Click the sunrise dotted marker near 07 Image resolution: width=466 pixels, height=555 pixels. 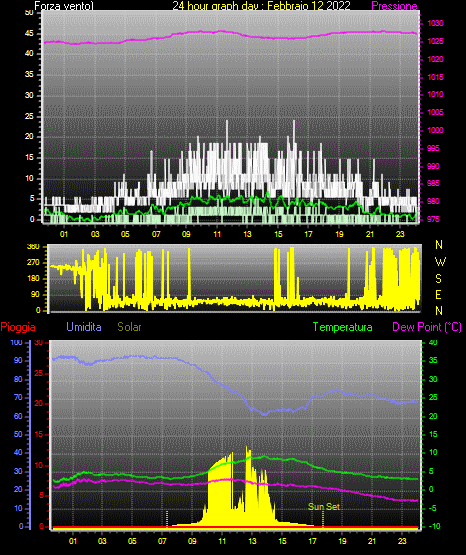click(167, 519)
